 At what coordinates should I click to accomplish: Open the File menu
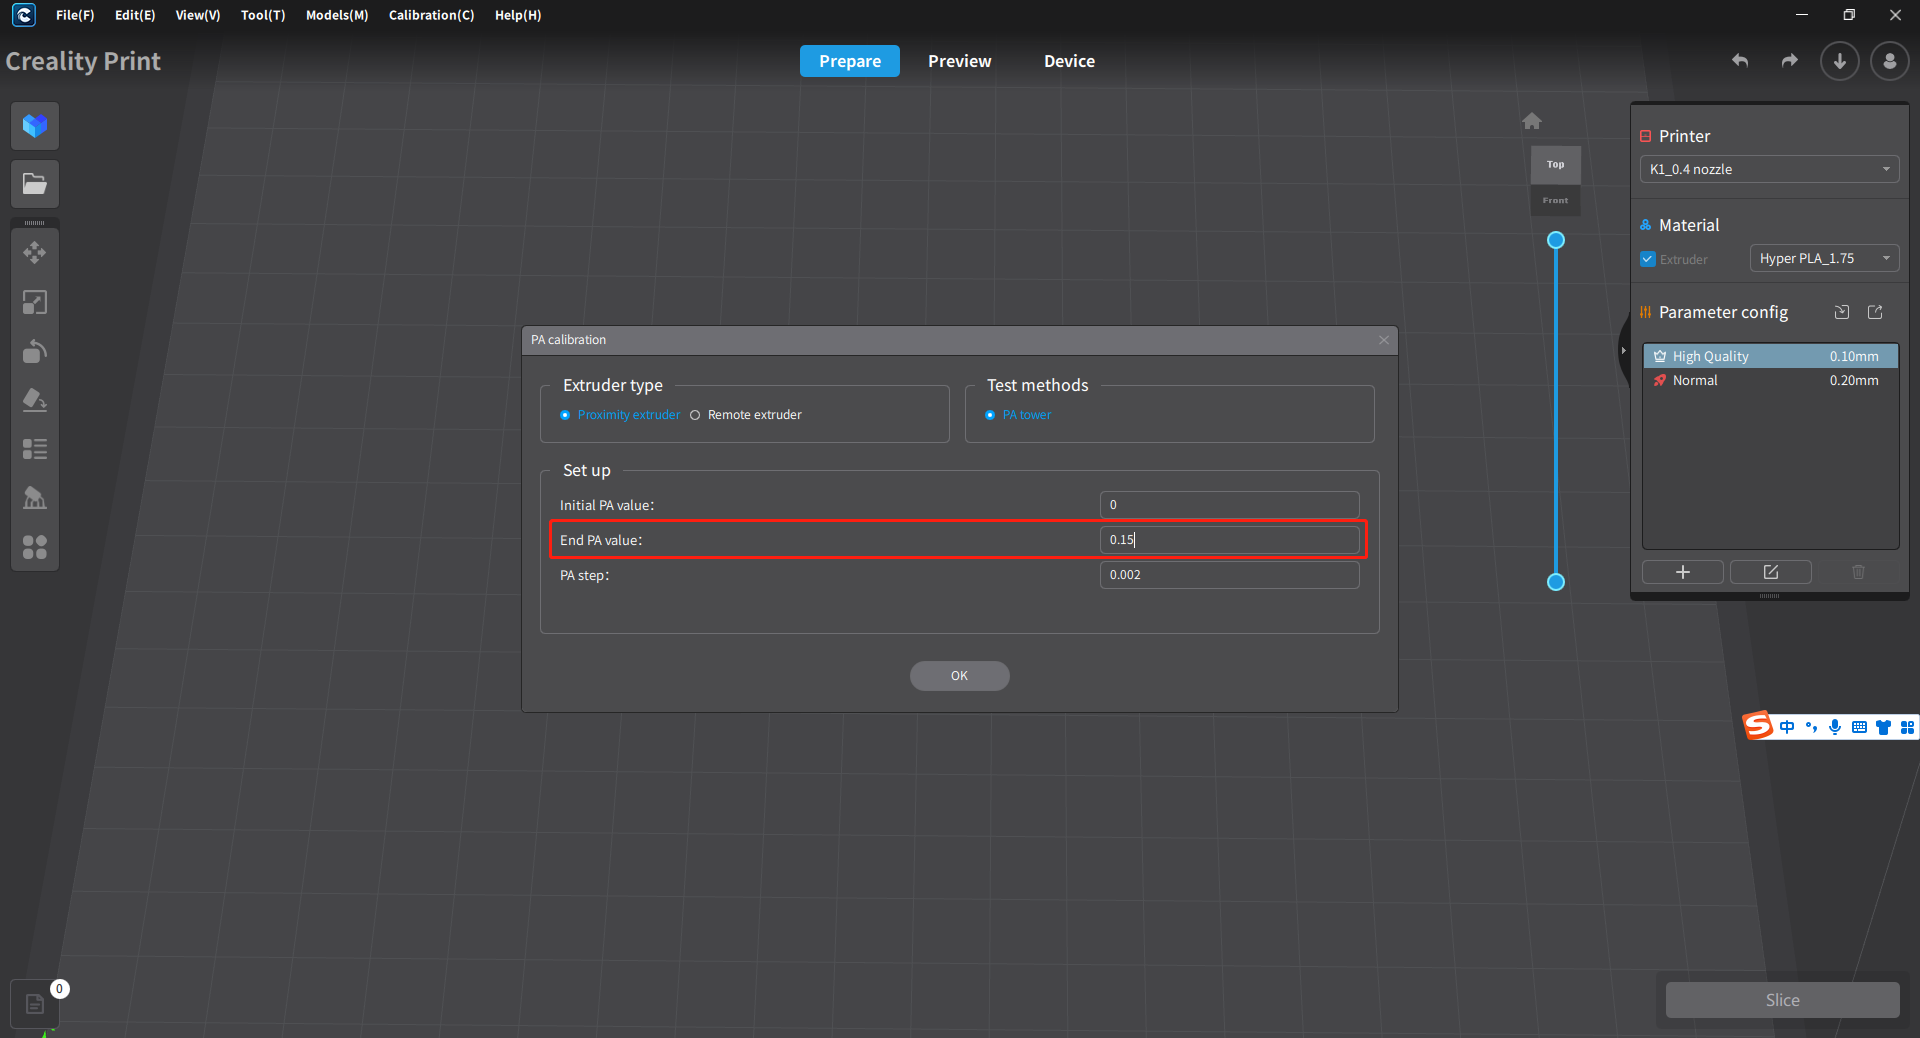tap(75, 15)
